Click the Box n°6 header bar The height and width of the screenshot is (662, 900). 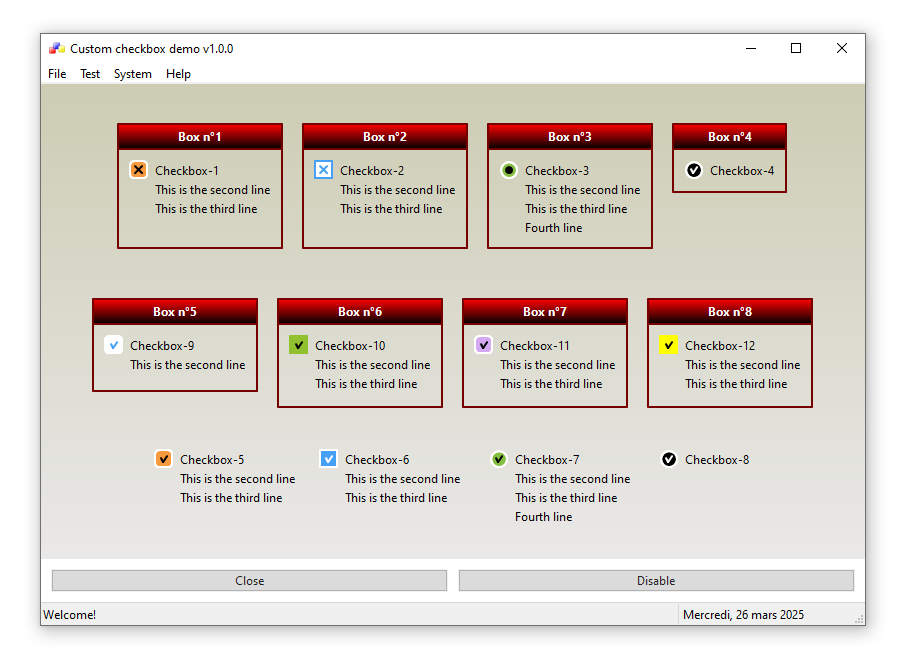click(360, 311)
